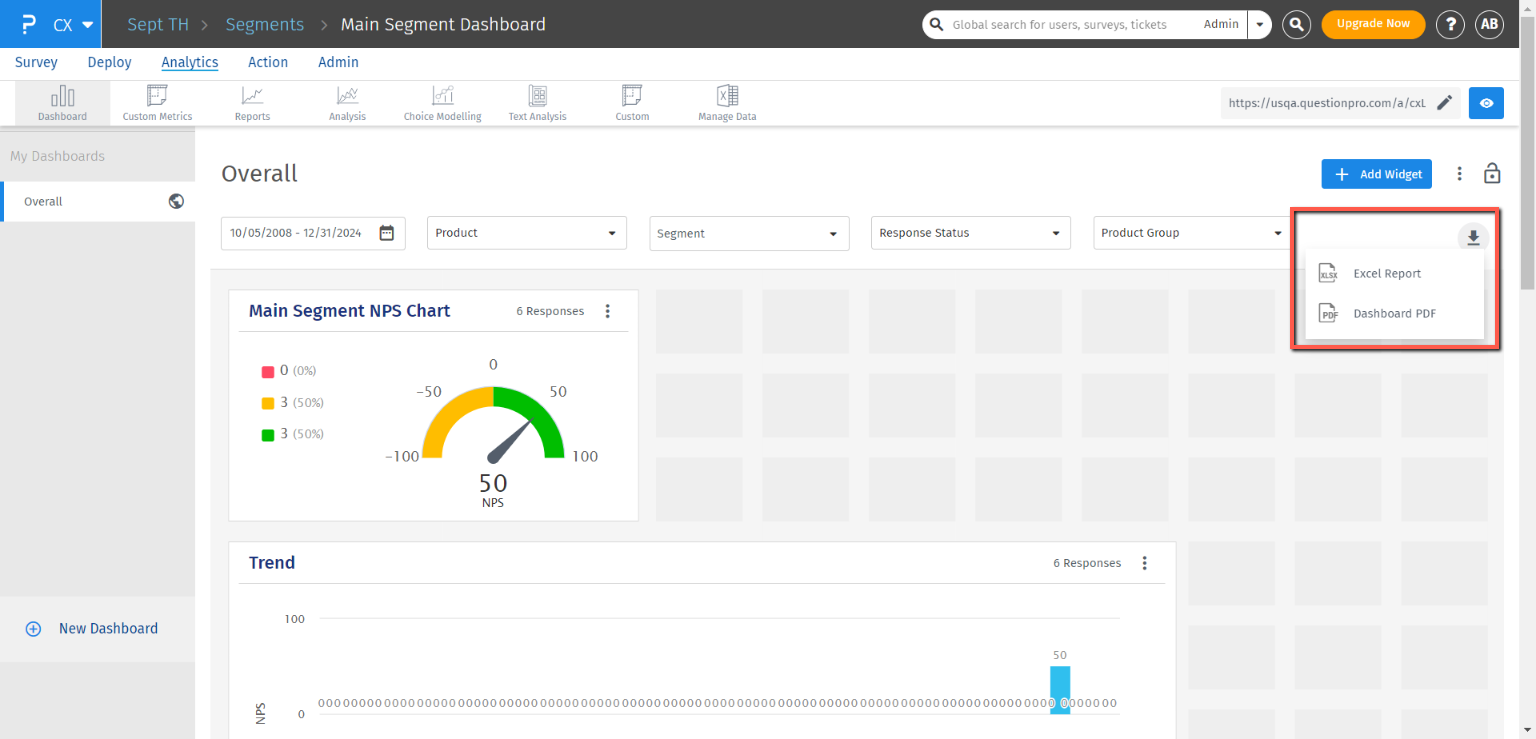Edit the dashboard URL with pencil icon
This screenshot has height=739, width=1536.
tap(1444, 103)
